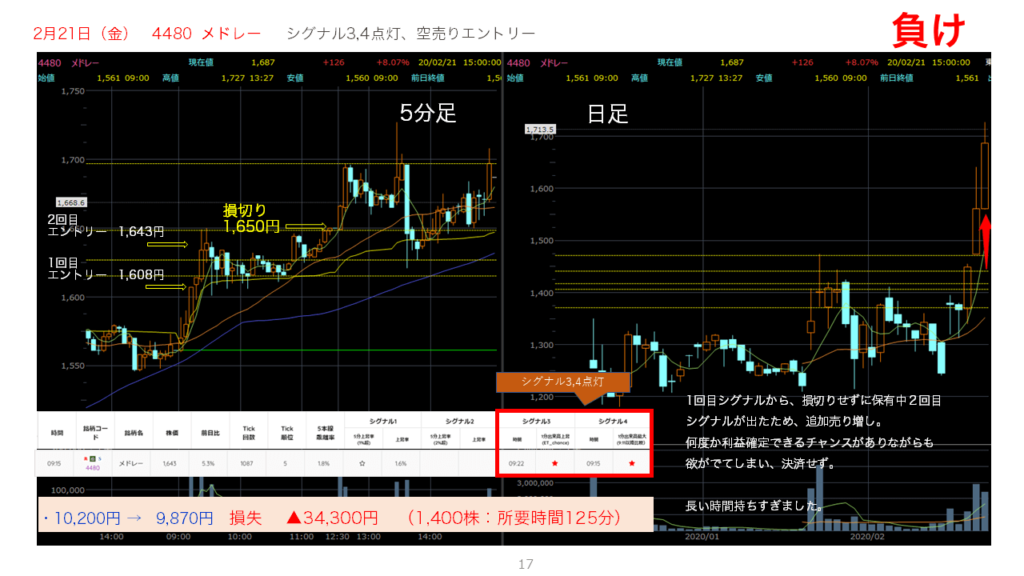
Task: Click the シグナル3 group header
Action: tap(536, 421)
